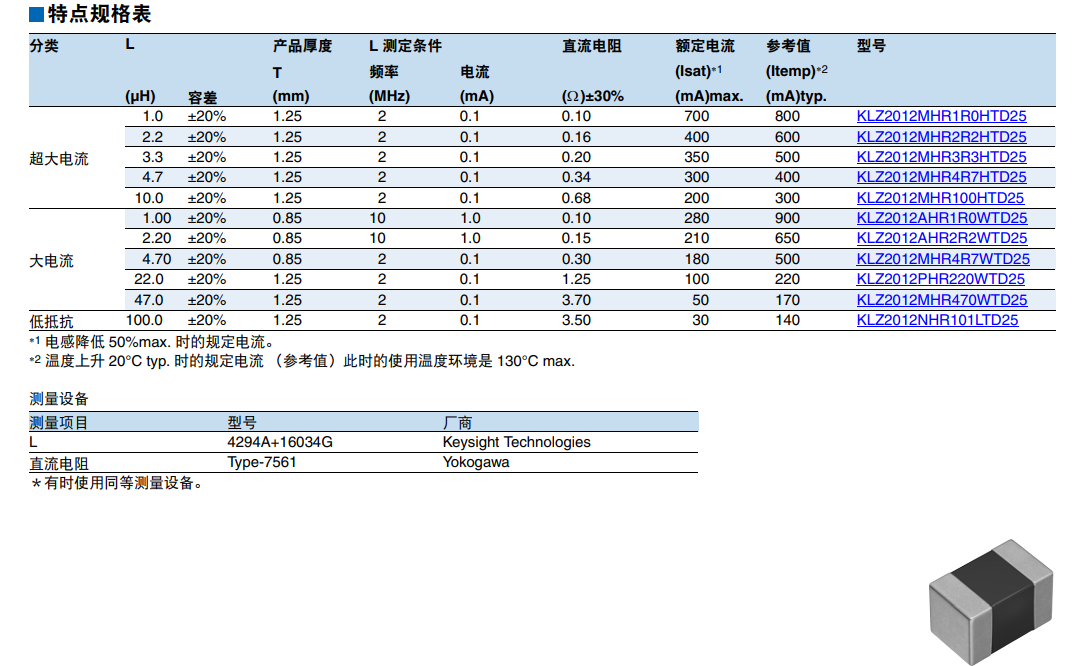Click footnote *2 about 温度上升 20°C

(x=302, y=362)
